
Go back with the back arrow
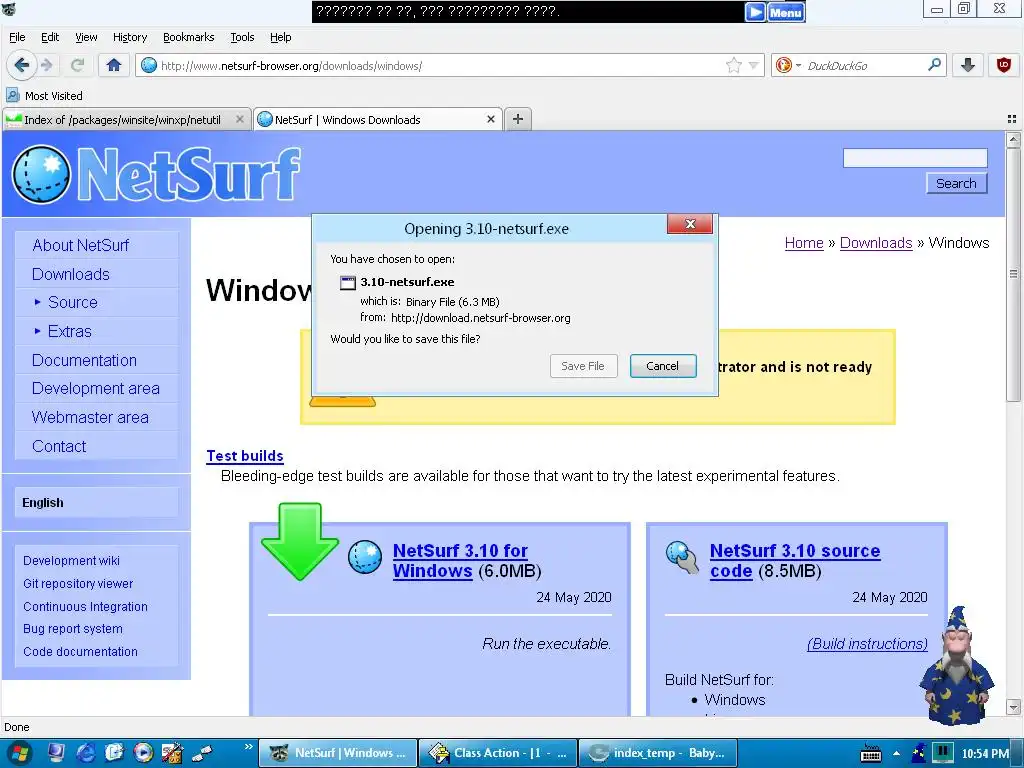coord(22,65)
